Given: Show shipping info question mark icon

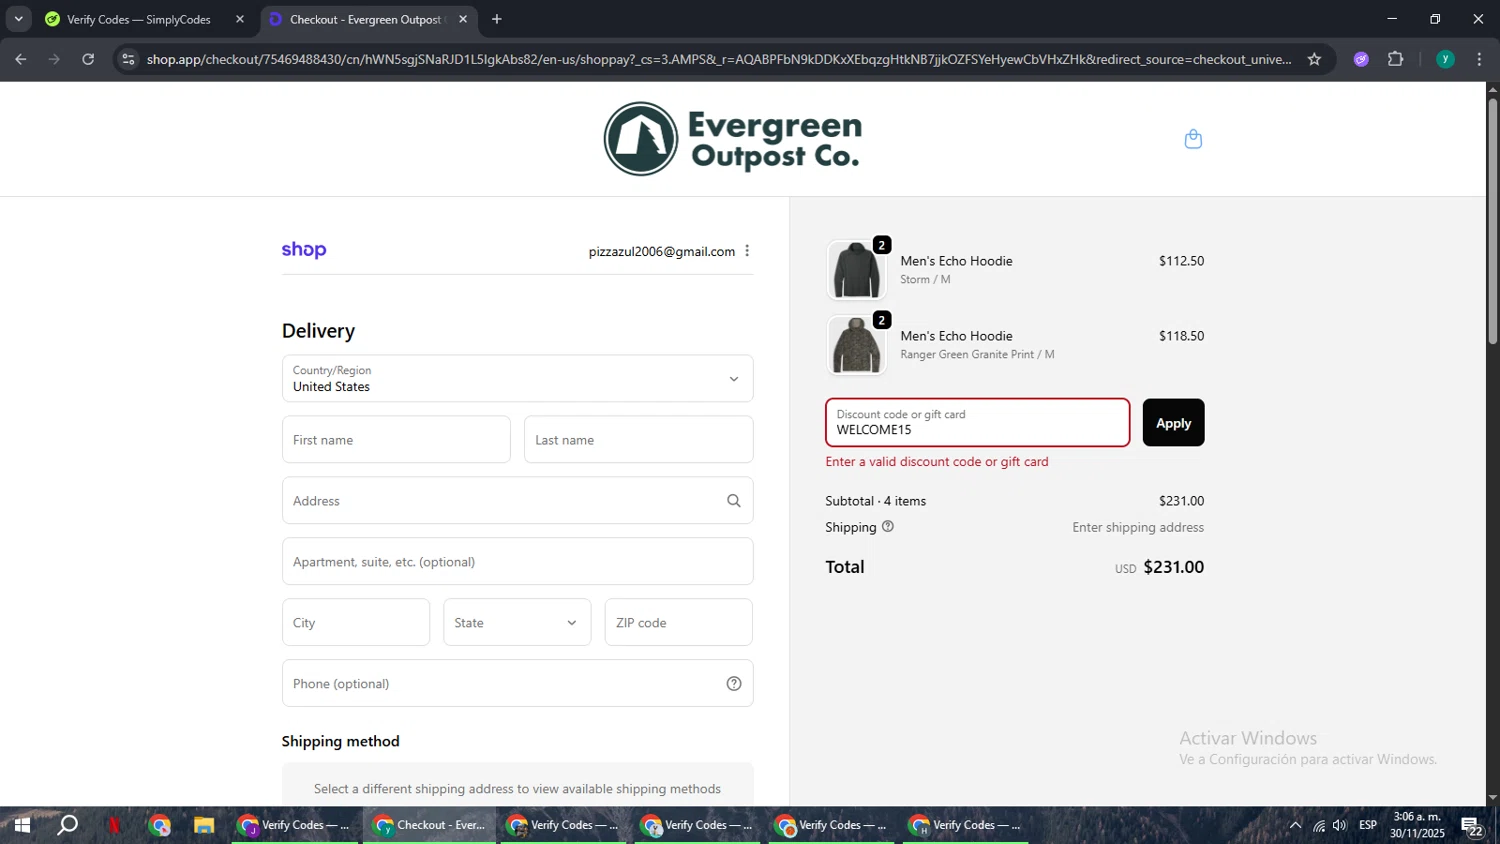Looking at the screenshot, I should click(x=888, y=526).
